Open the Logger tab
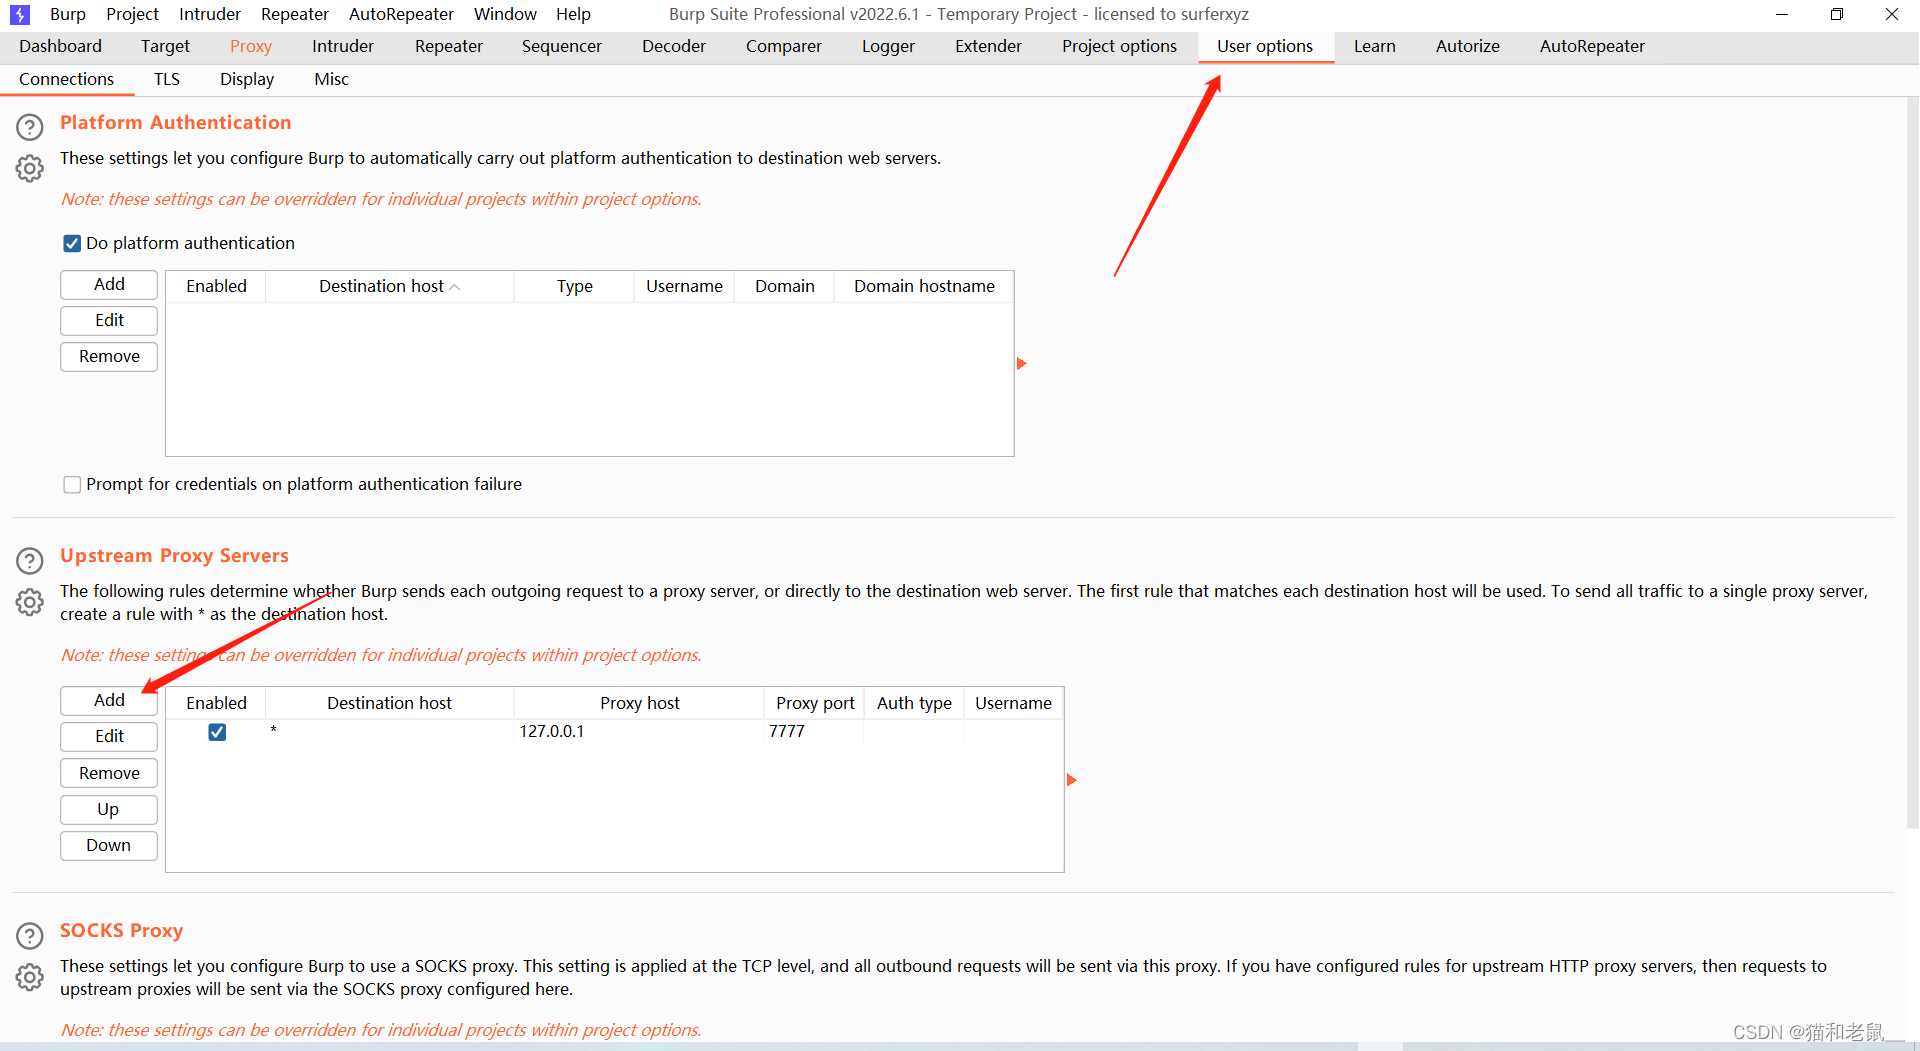The width and height of the screenshot is (1920, 1051). pyautogui.click(x=888, y=46)
